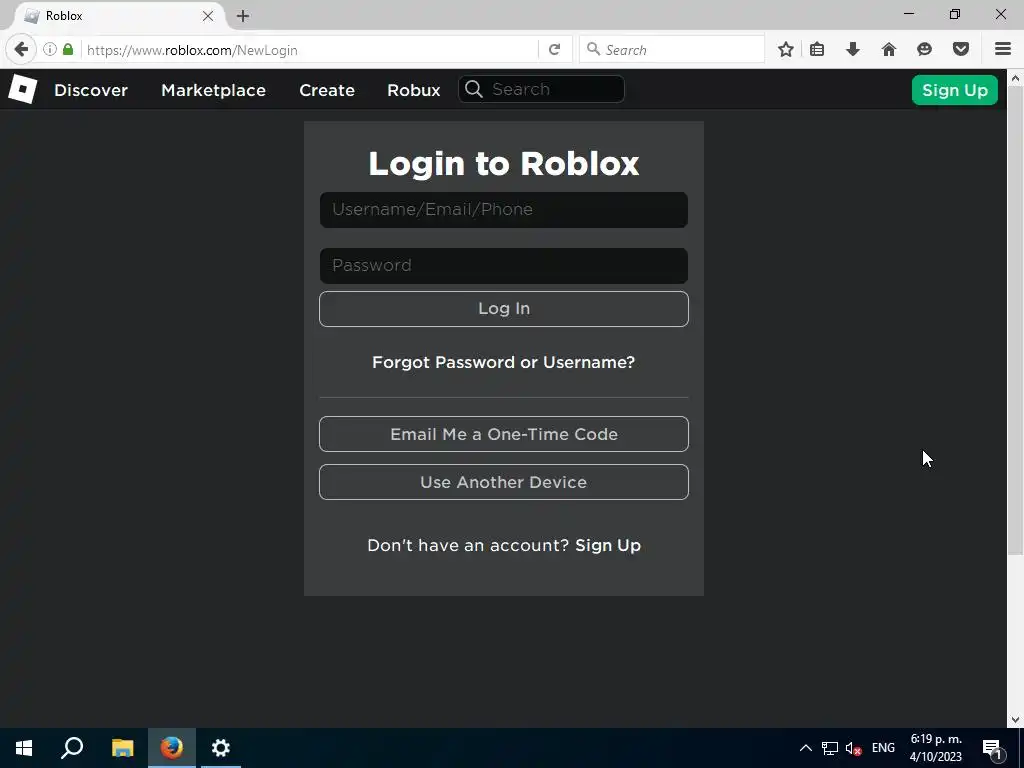Viewport: 1024px width, 768px height.
Task: Open the Windows Start menu
Action: tap(24, 748)
